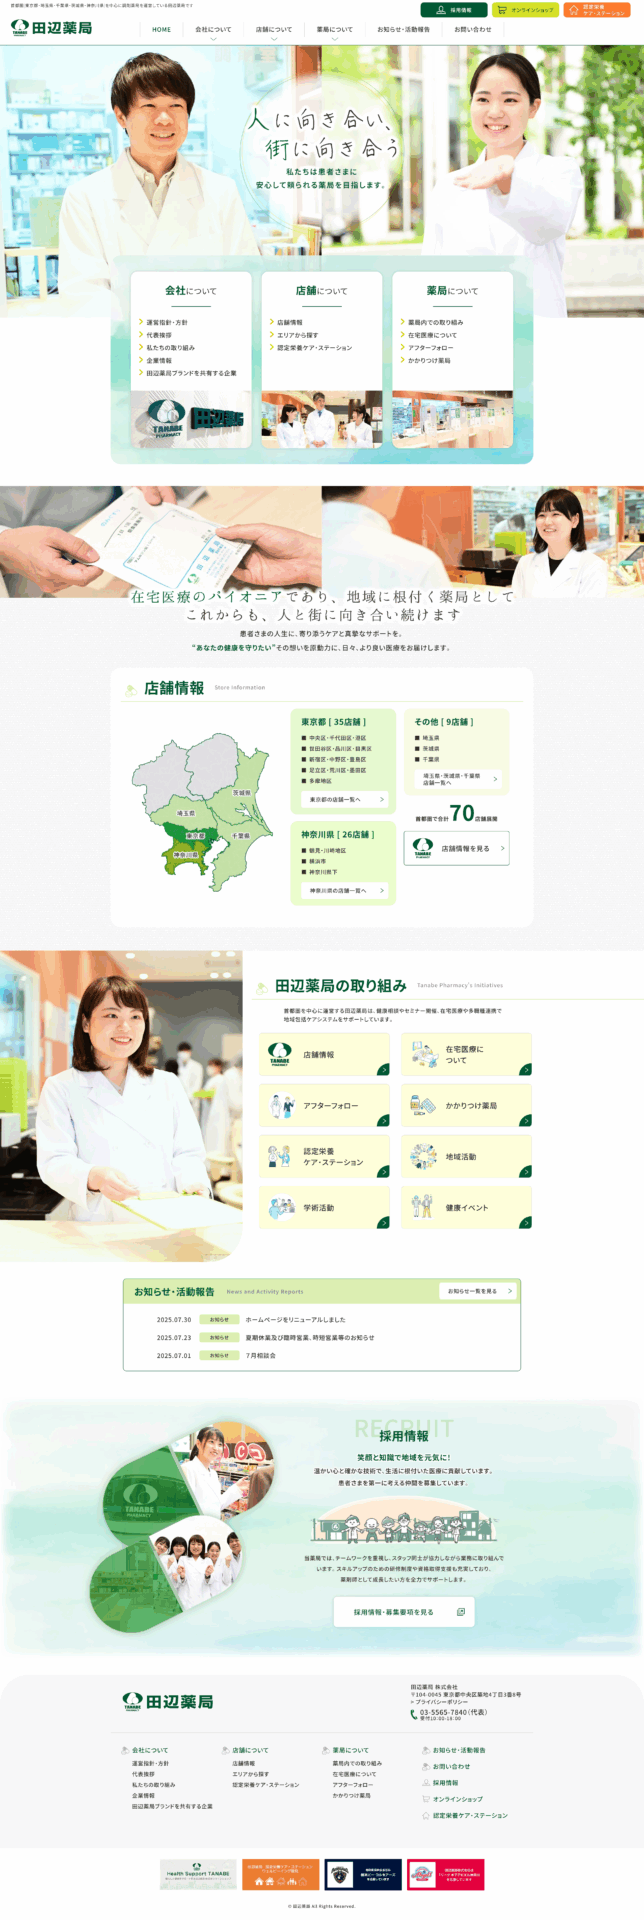Expand the 店舗について navigation menu
The image size is (644, 1920).
(x=274, y=30)
